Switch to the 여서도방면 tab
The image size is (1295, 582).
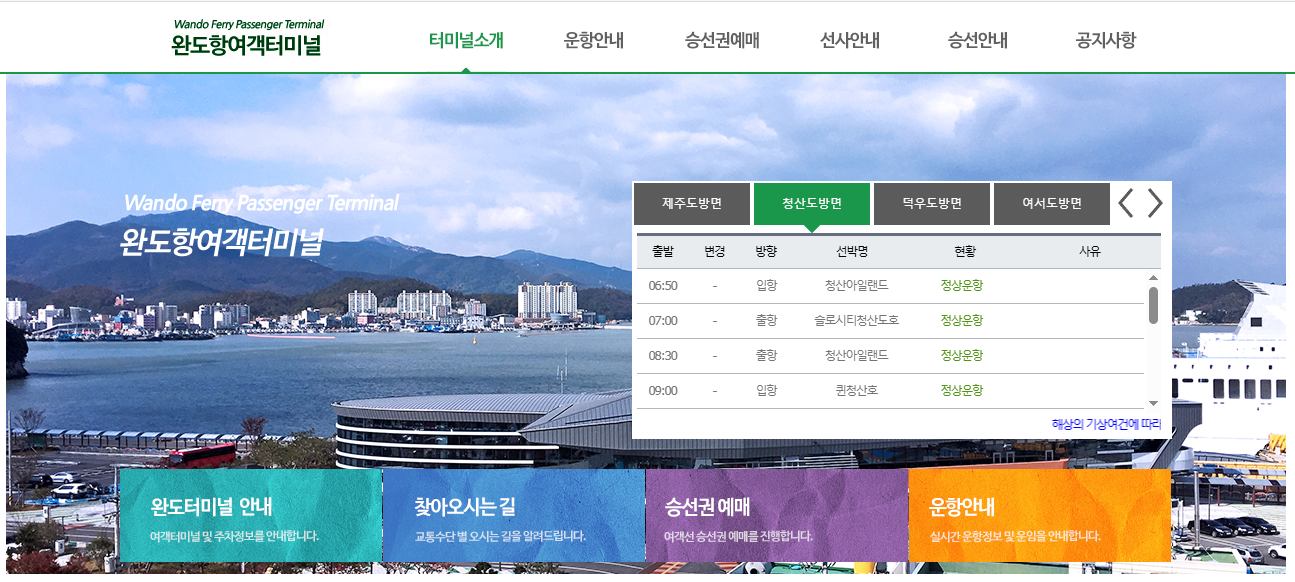[x=1051, y=203]
